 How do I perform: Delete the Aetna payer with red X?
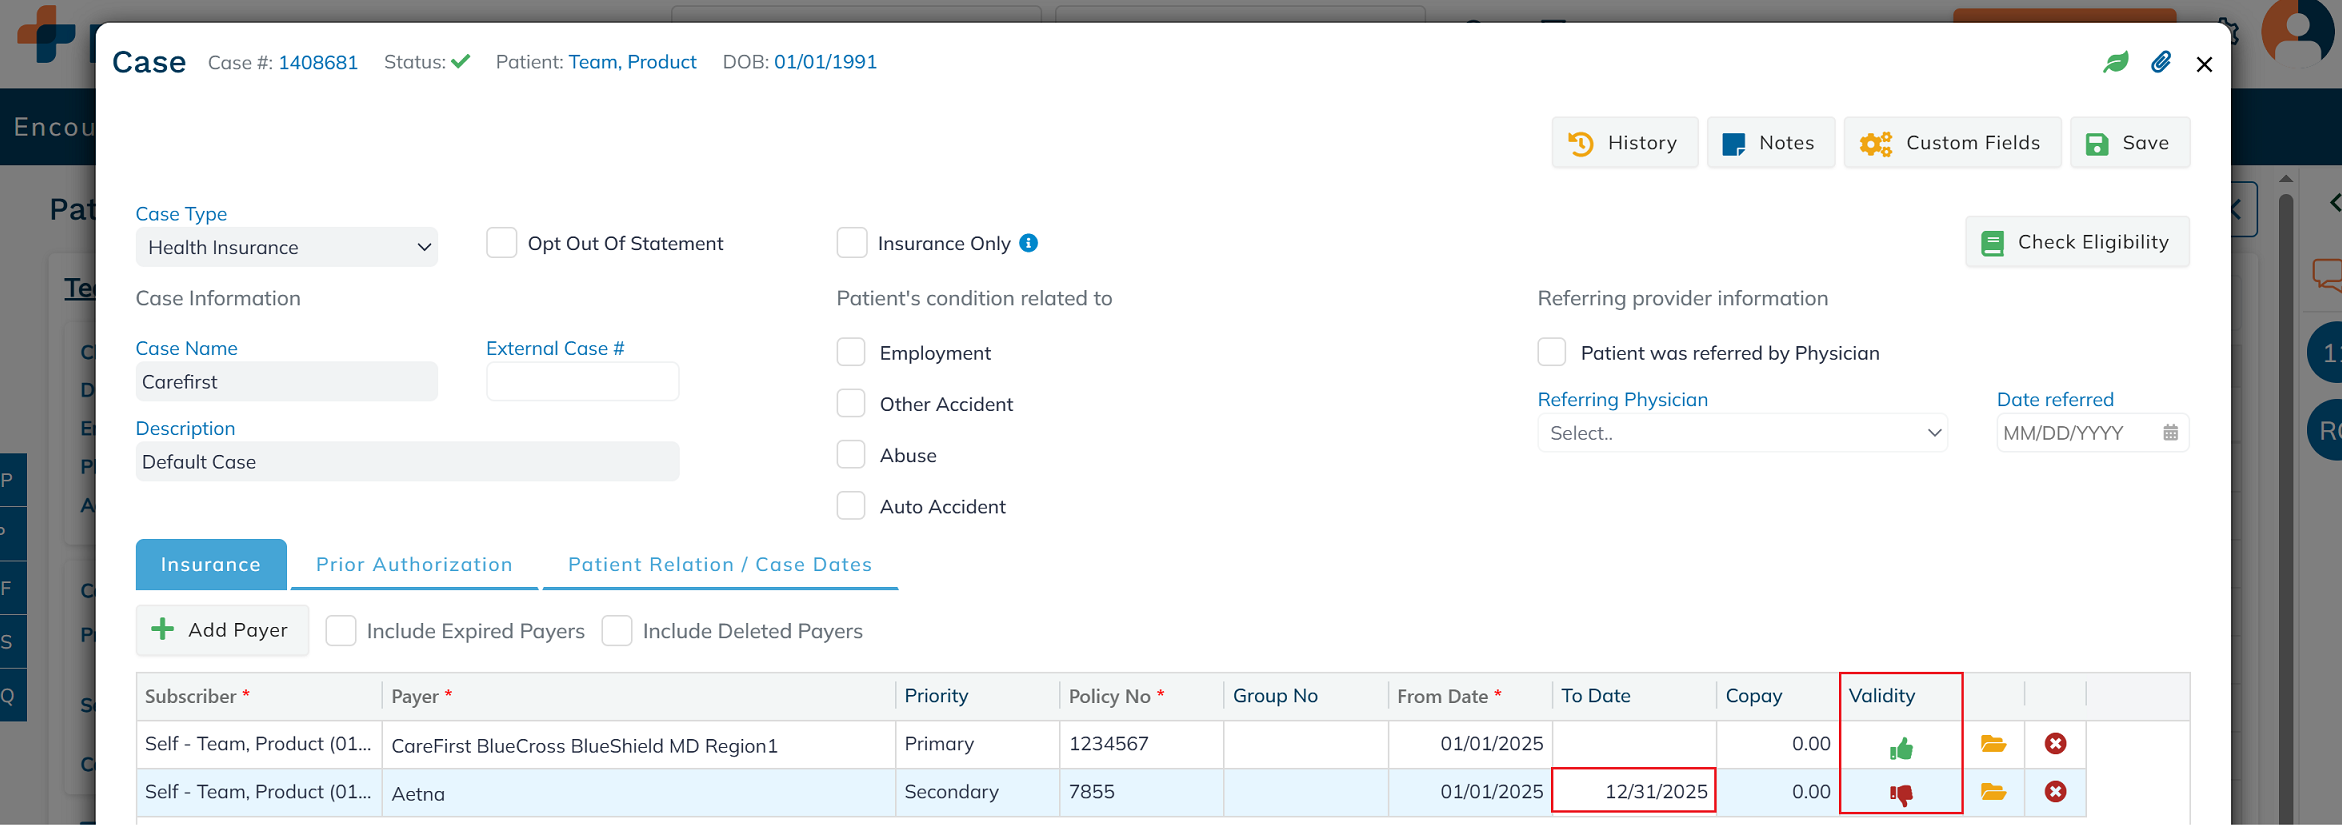[2055, 792]
